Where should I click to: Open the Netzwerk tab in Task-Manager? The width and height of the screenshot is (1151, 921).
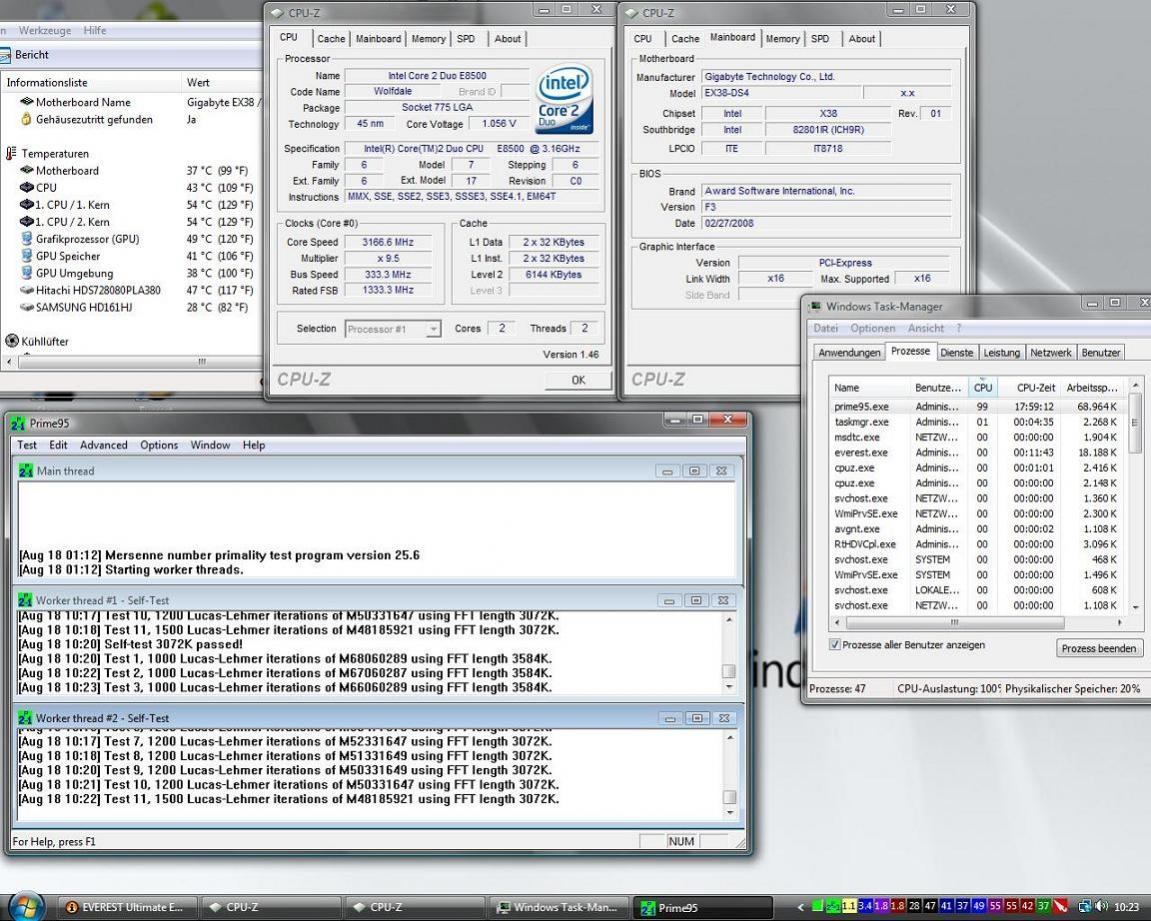pos(1050,352)
